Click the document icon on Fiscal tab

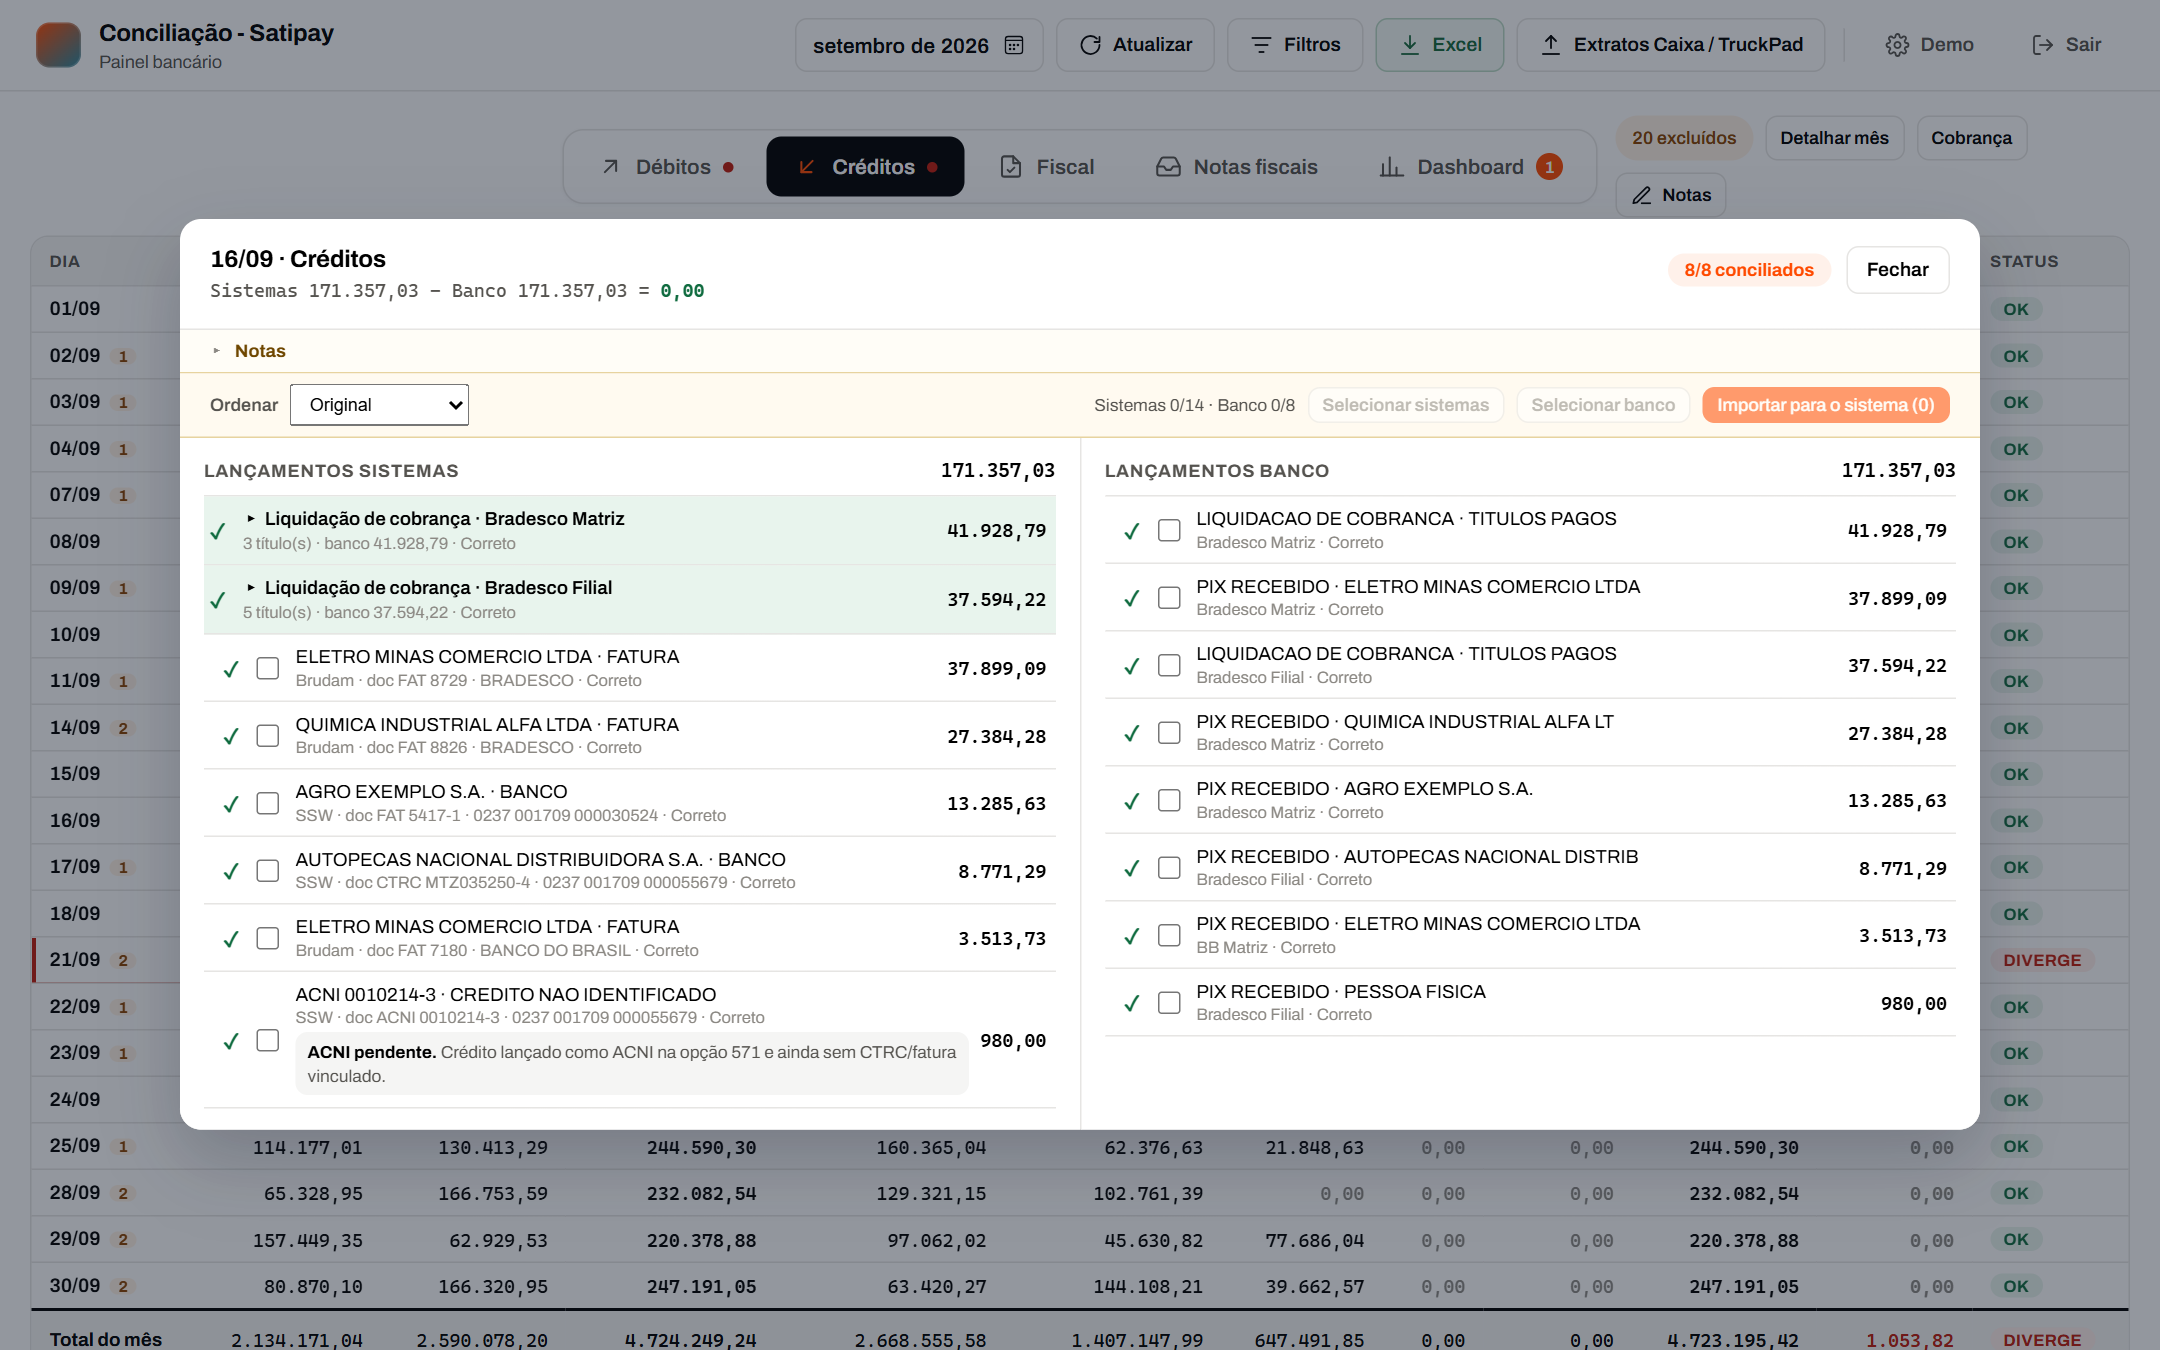pyautogui.click(x=1011, y=167)
